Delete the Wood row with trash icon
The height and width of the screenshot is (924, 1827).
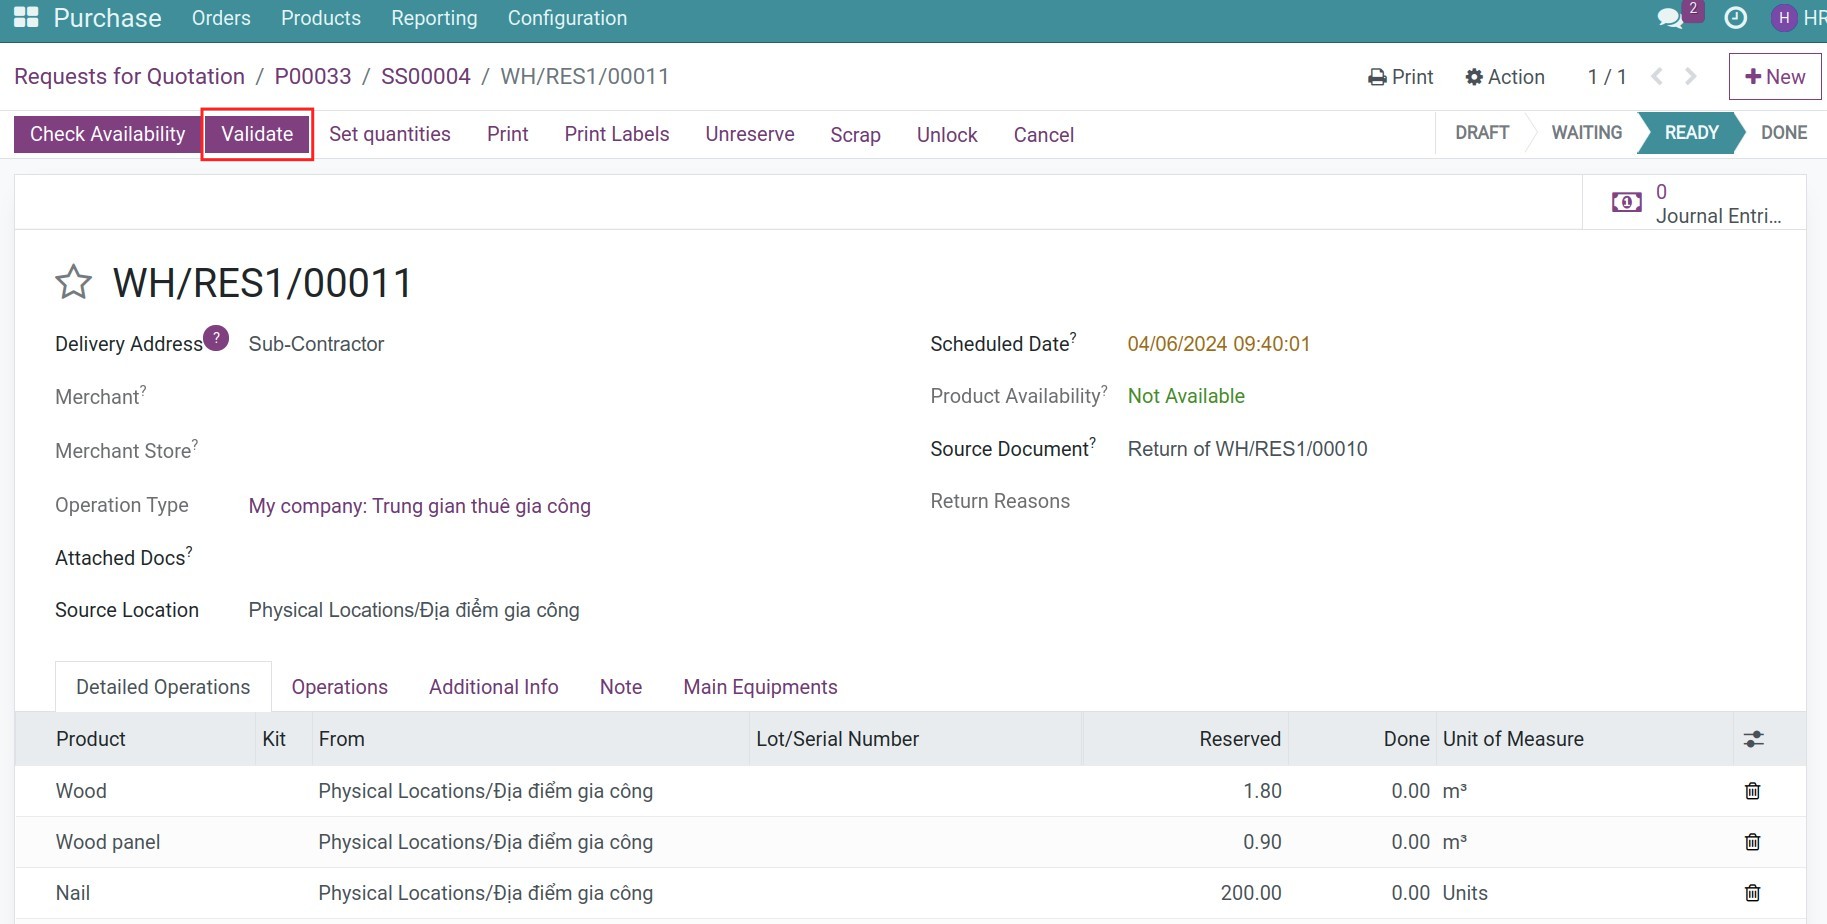coord(1752,791)
